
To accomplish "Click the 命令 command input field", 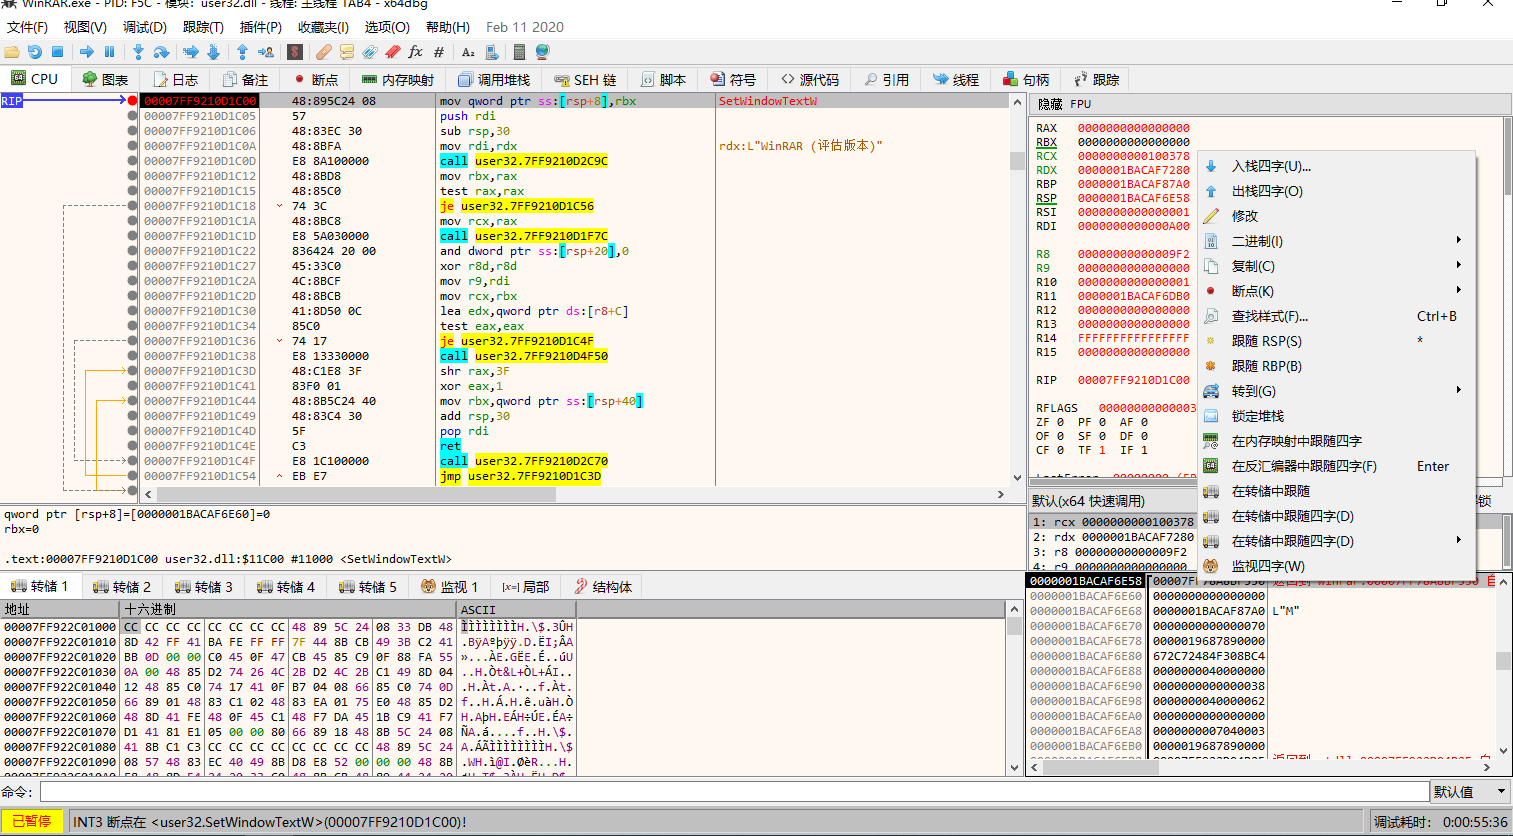I will pos(735,791).
